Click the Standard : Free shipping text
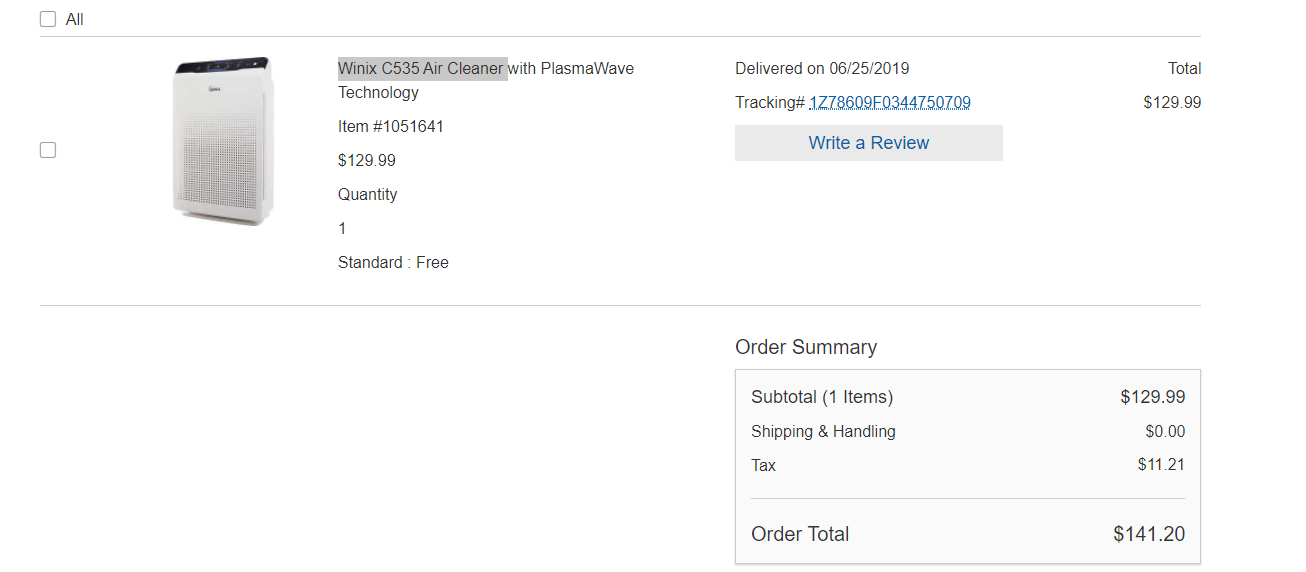 pos(393,263)
